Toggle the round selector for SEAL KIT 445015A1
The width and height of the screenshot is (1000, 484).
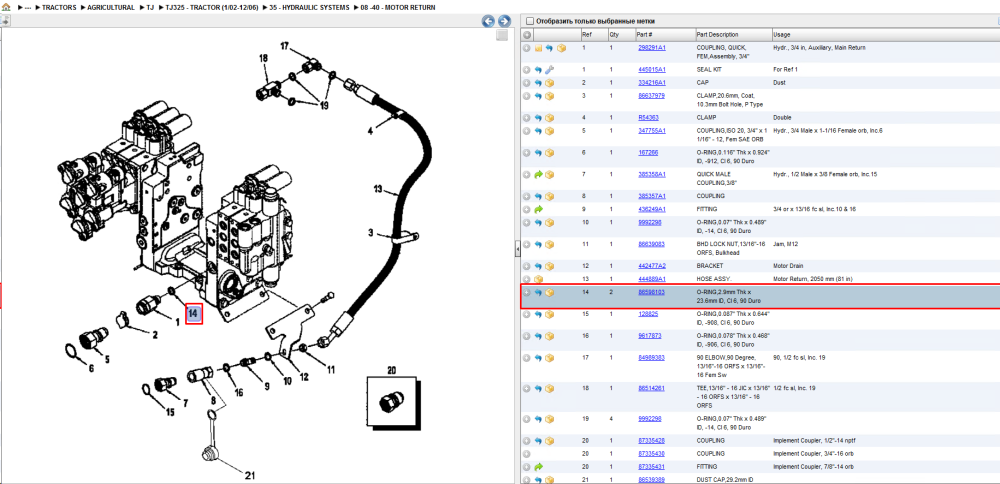click(x=527, y=69)
